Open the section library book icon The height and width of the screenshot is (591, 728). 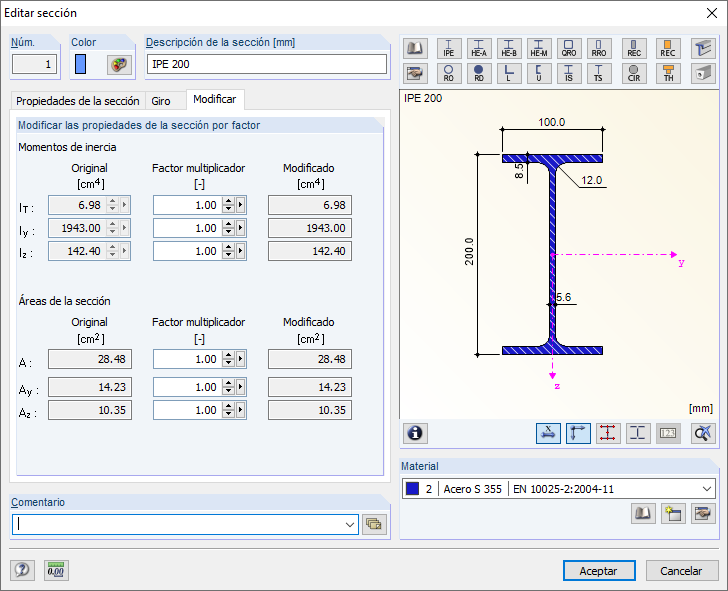click(x=415, y=48)
